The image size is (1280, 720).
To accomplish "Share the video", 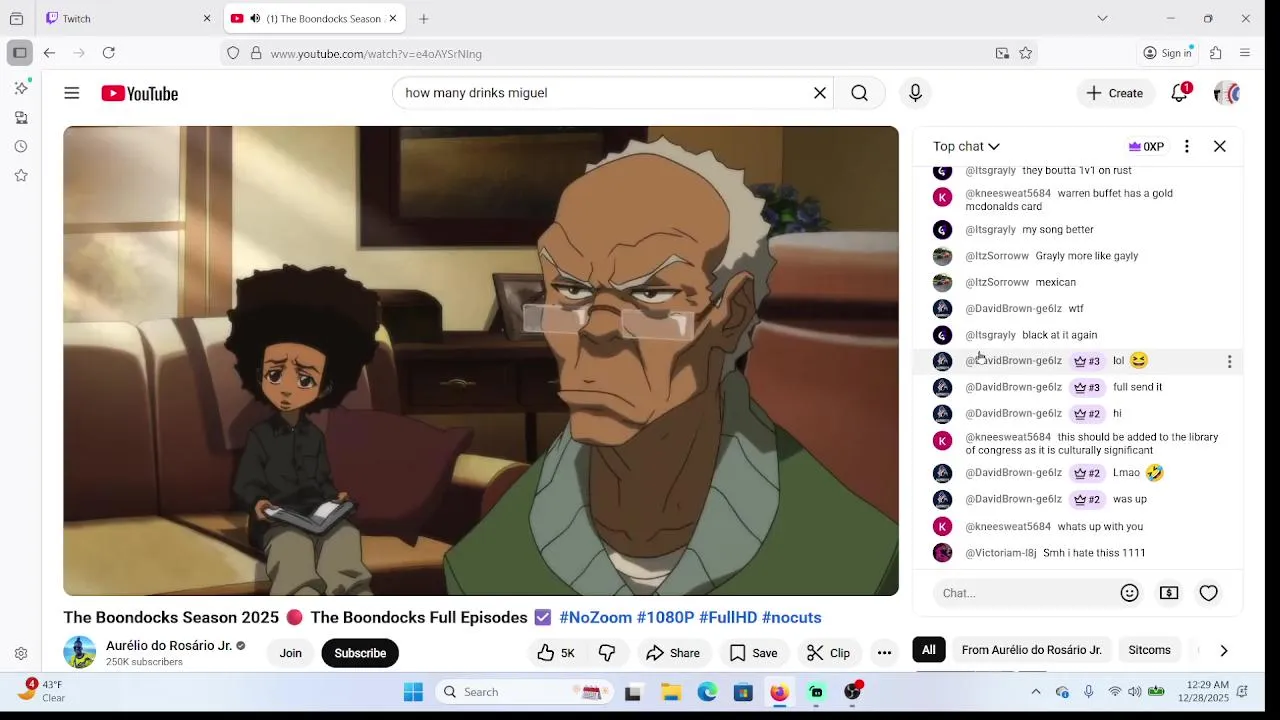I will 673,653.
